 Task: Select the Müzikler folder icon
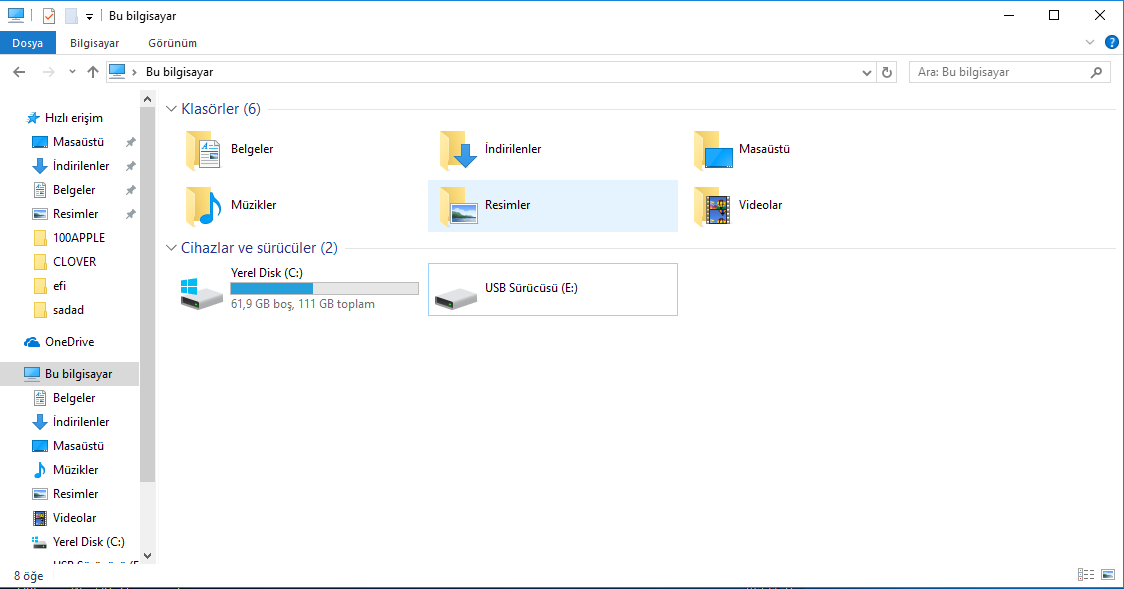click(204, 206)
